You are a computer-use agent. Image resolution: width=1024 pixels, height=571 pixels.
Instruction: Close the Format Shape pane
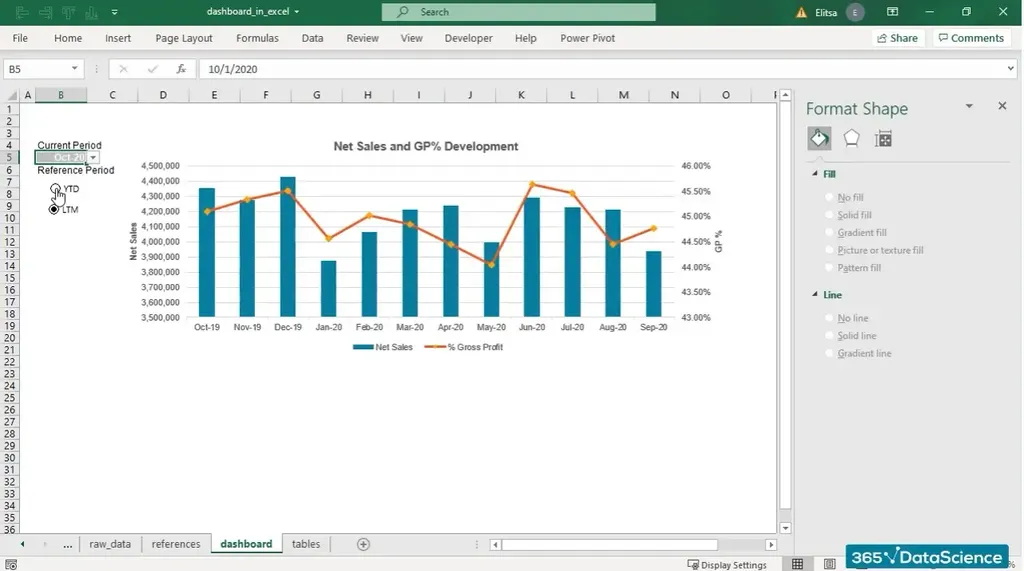(x=1002, y=106)
